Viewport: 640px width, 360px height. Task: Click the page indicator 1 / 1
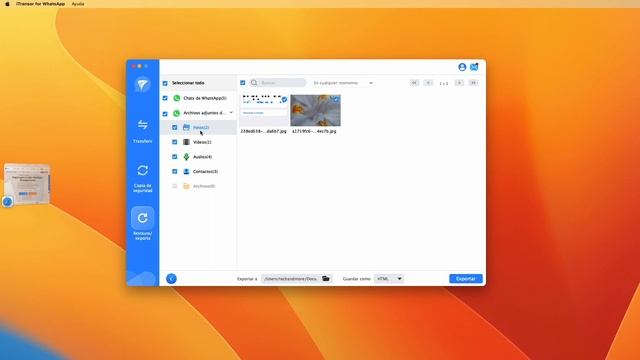point(444,83)
